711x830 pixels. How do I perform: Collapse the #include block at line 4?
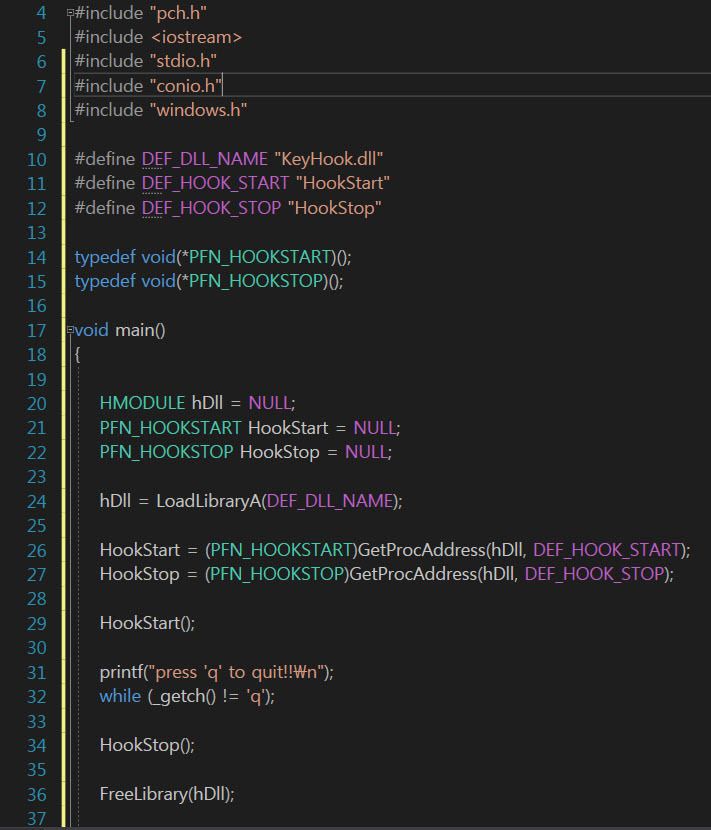pos(70,13)
